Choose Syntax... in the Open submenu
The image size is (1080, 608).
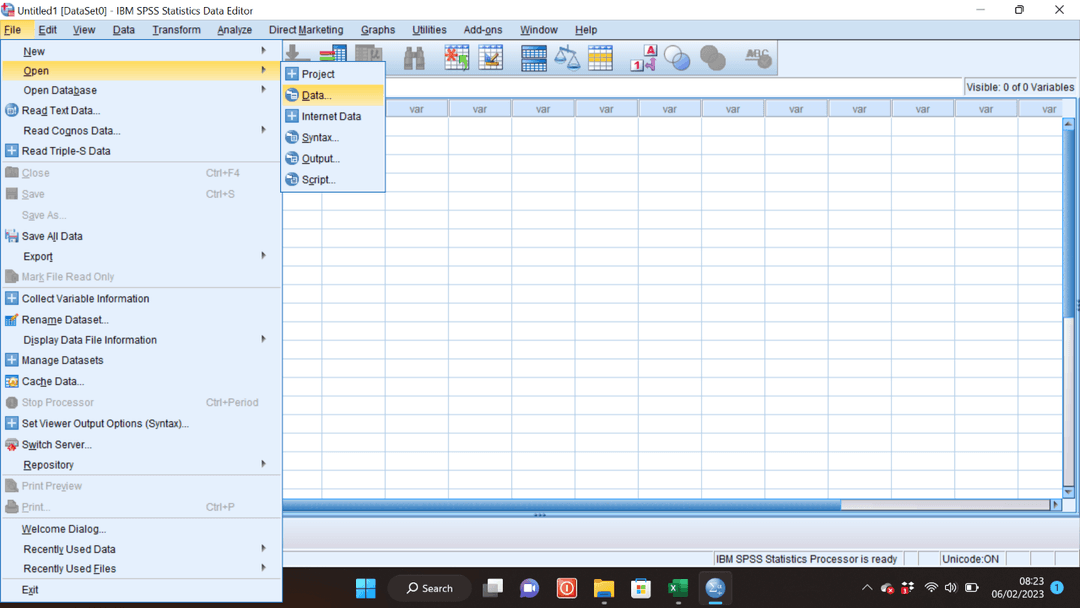coord(333,138)
